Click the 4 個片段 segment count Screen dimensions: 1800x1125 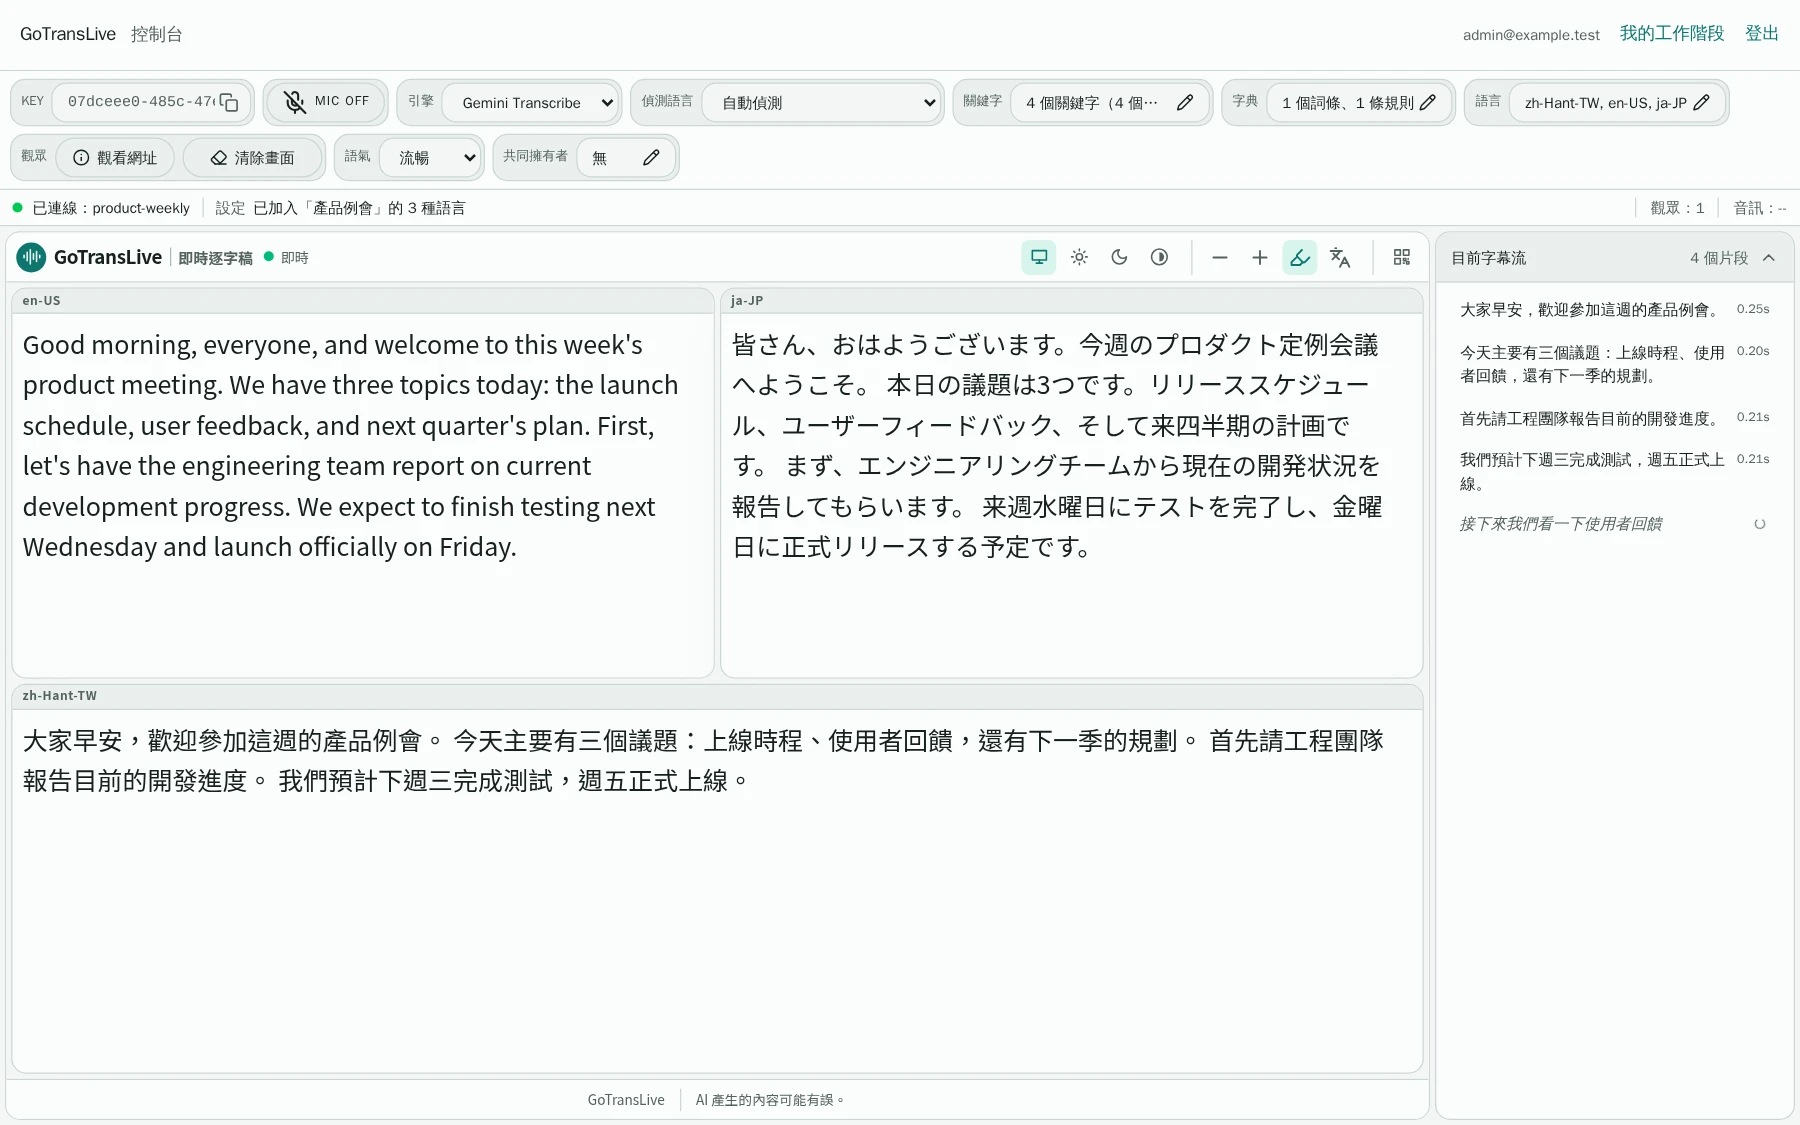click(x=1719, y=258)
